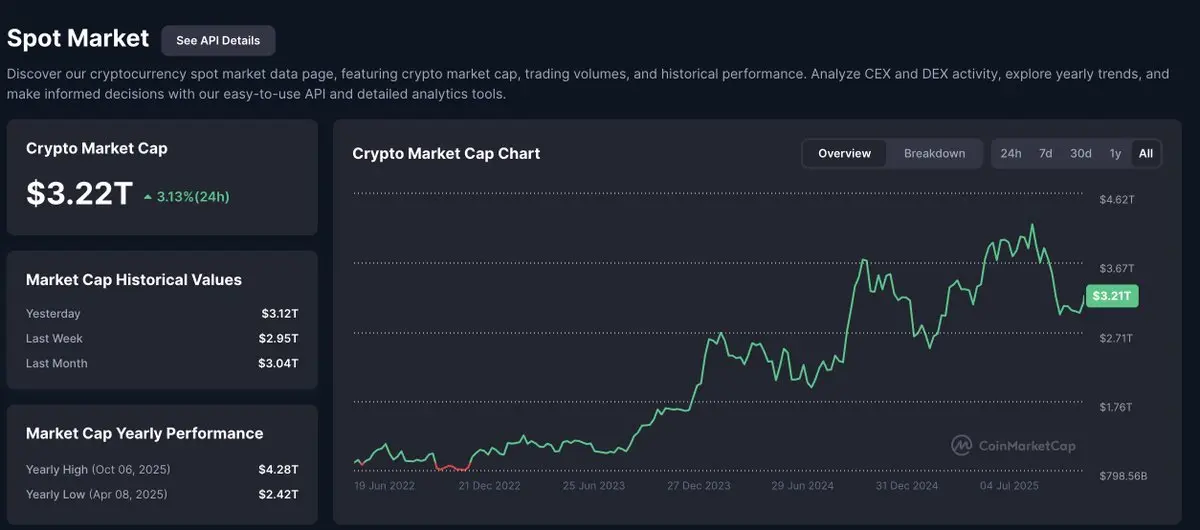Select the 7d time range
The image size is (1200, 530).
[1045, 153]
